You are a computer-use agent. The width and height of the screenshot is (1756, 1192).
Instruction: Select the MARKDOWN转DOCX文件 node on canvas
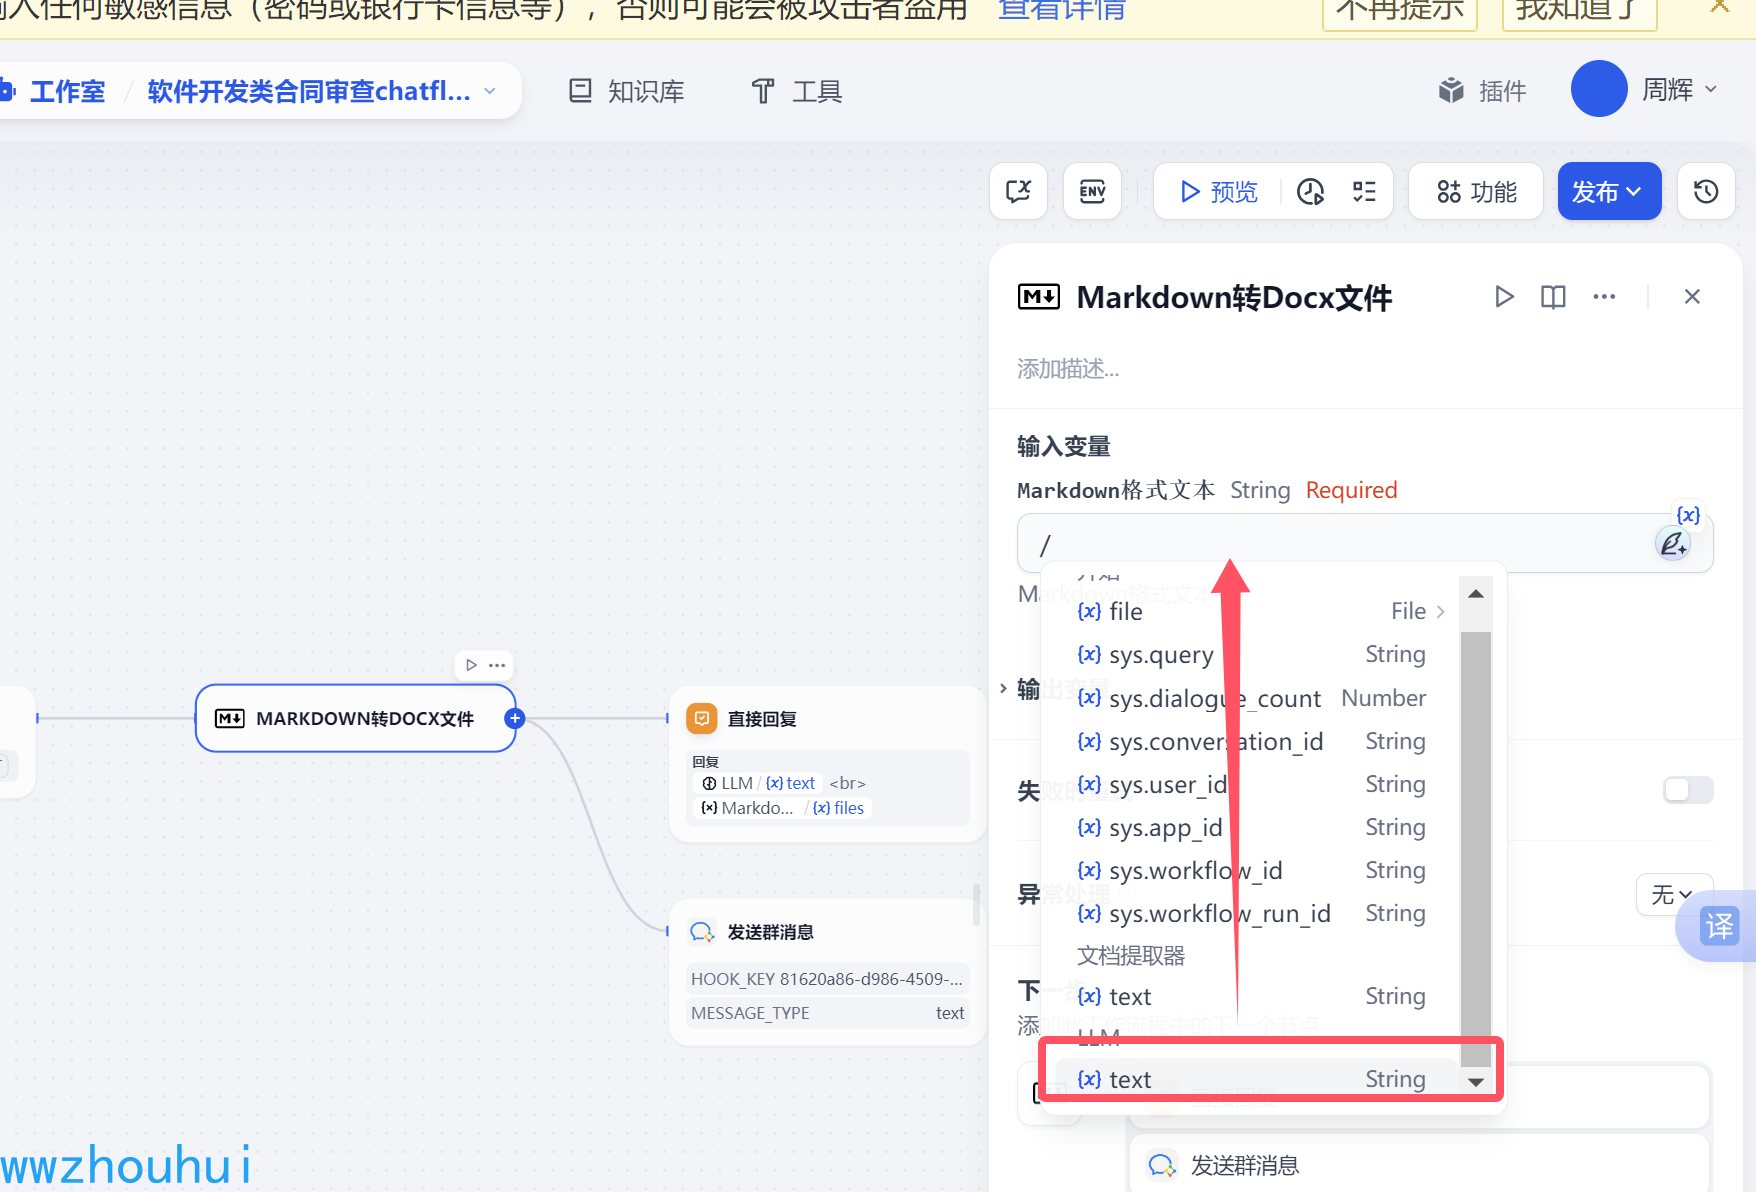click(x=356, y=718)
